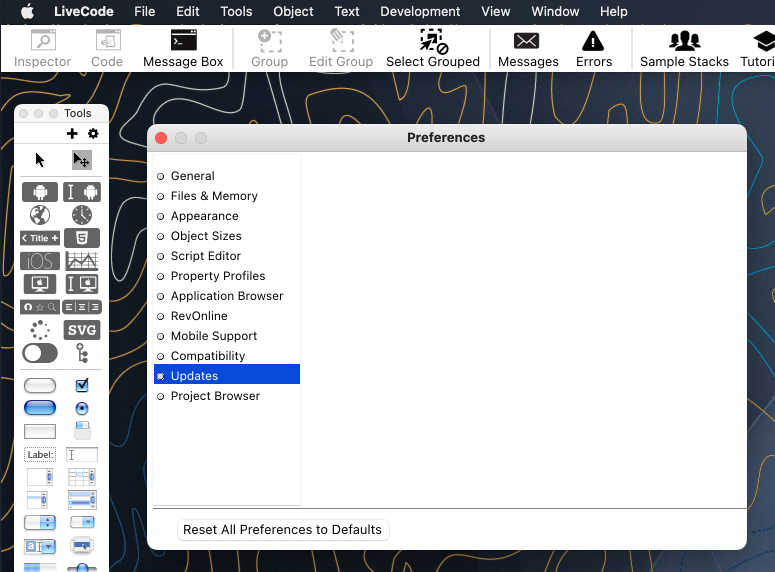This screenshot has height=572, width=775.
Task: Pick the Switch toggle widget
Action: 40,353
